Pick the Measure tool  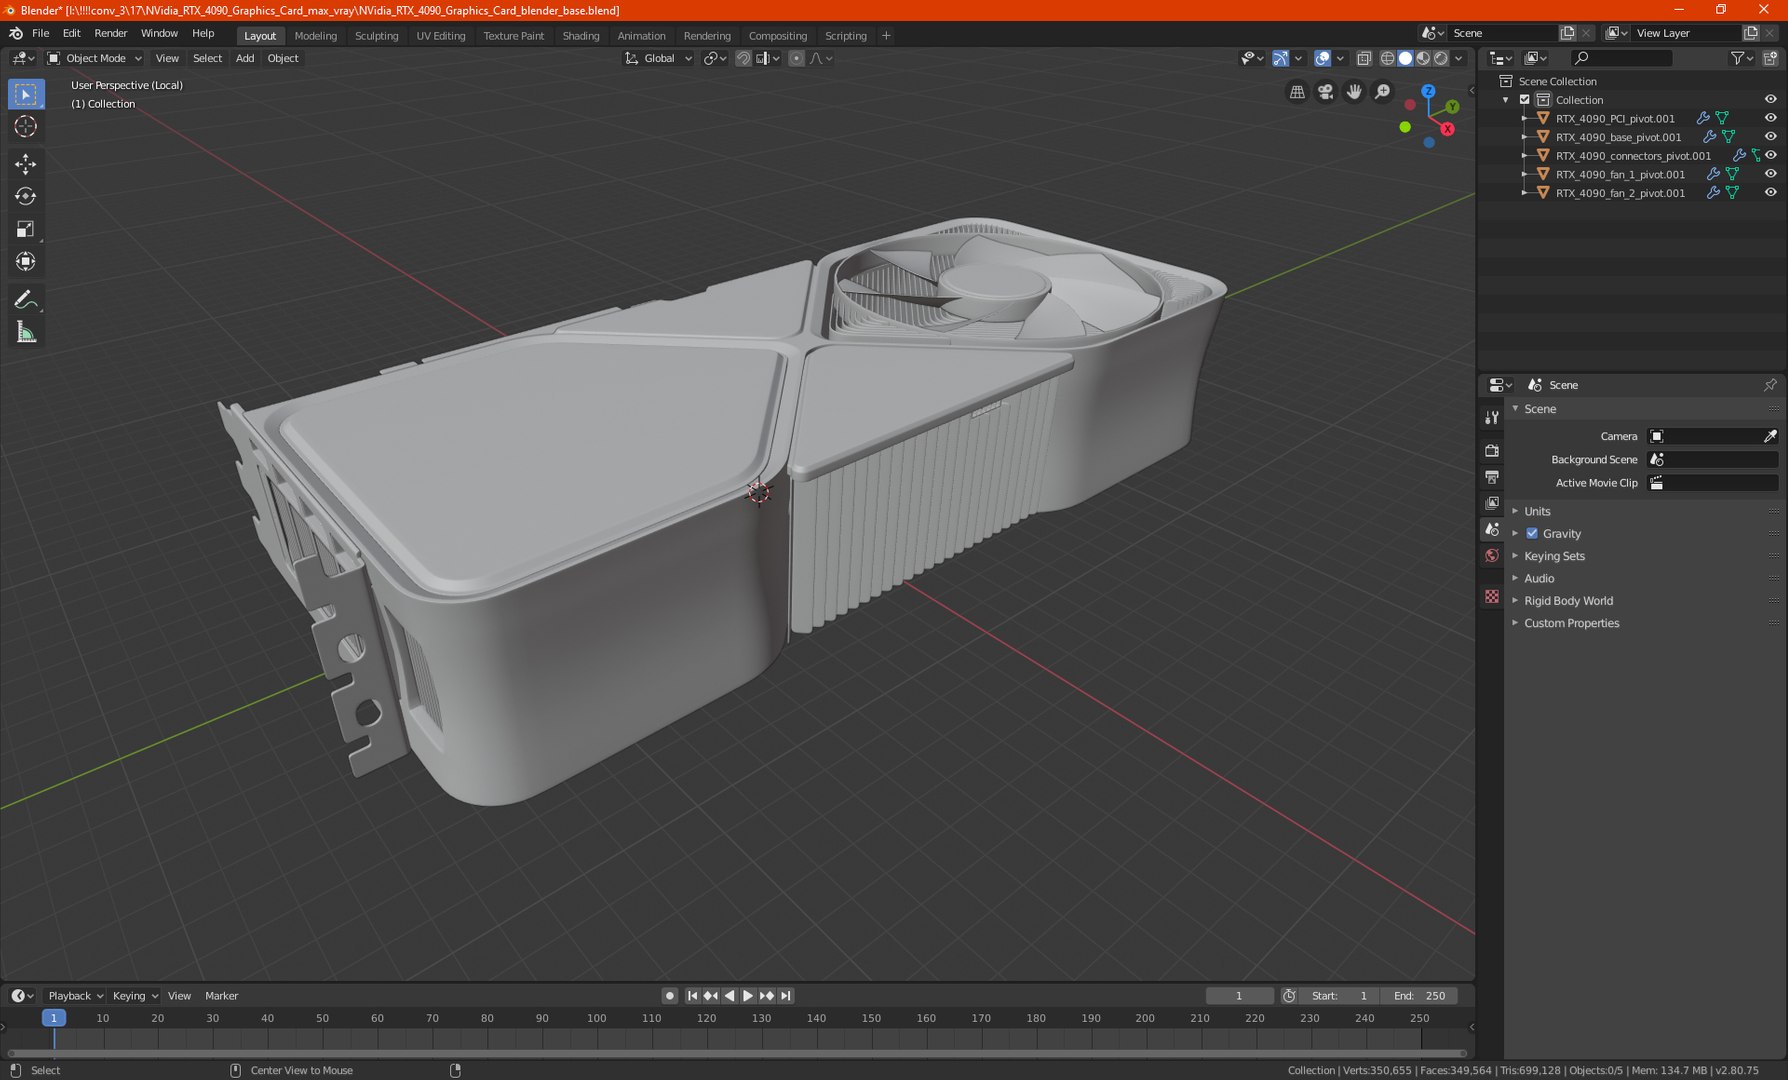[26, 333]
